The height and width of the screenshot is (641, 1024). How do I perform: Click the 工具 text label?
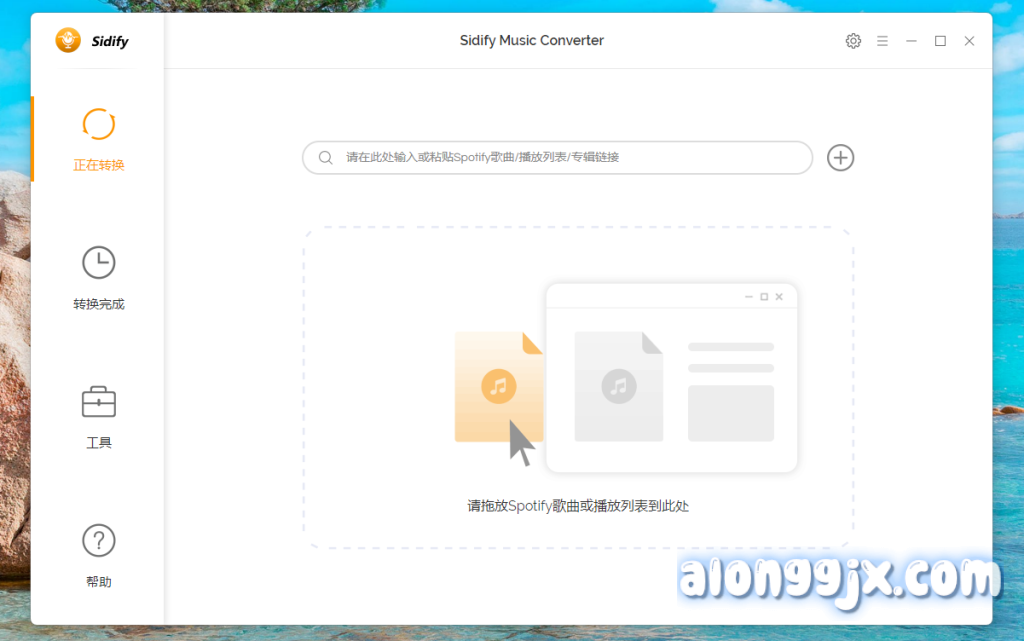[x=98, y=443]
